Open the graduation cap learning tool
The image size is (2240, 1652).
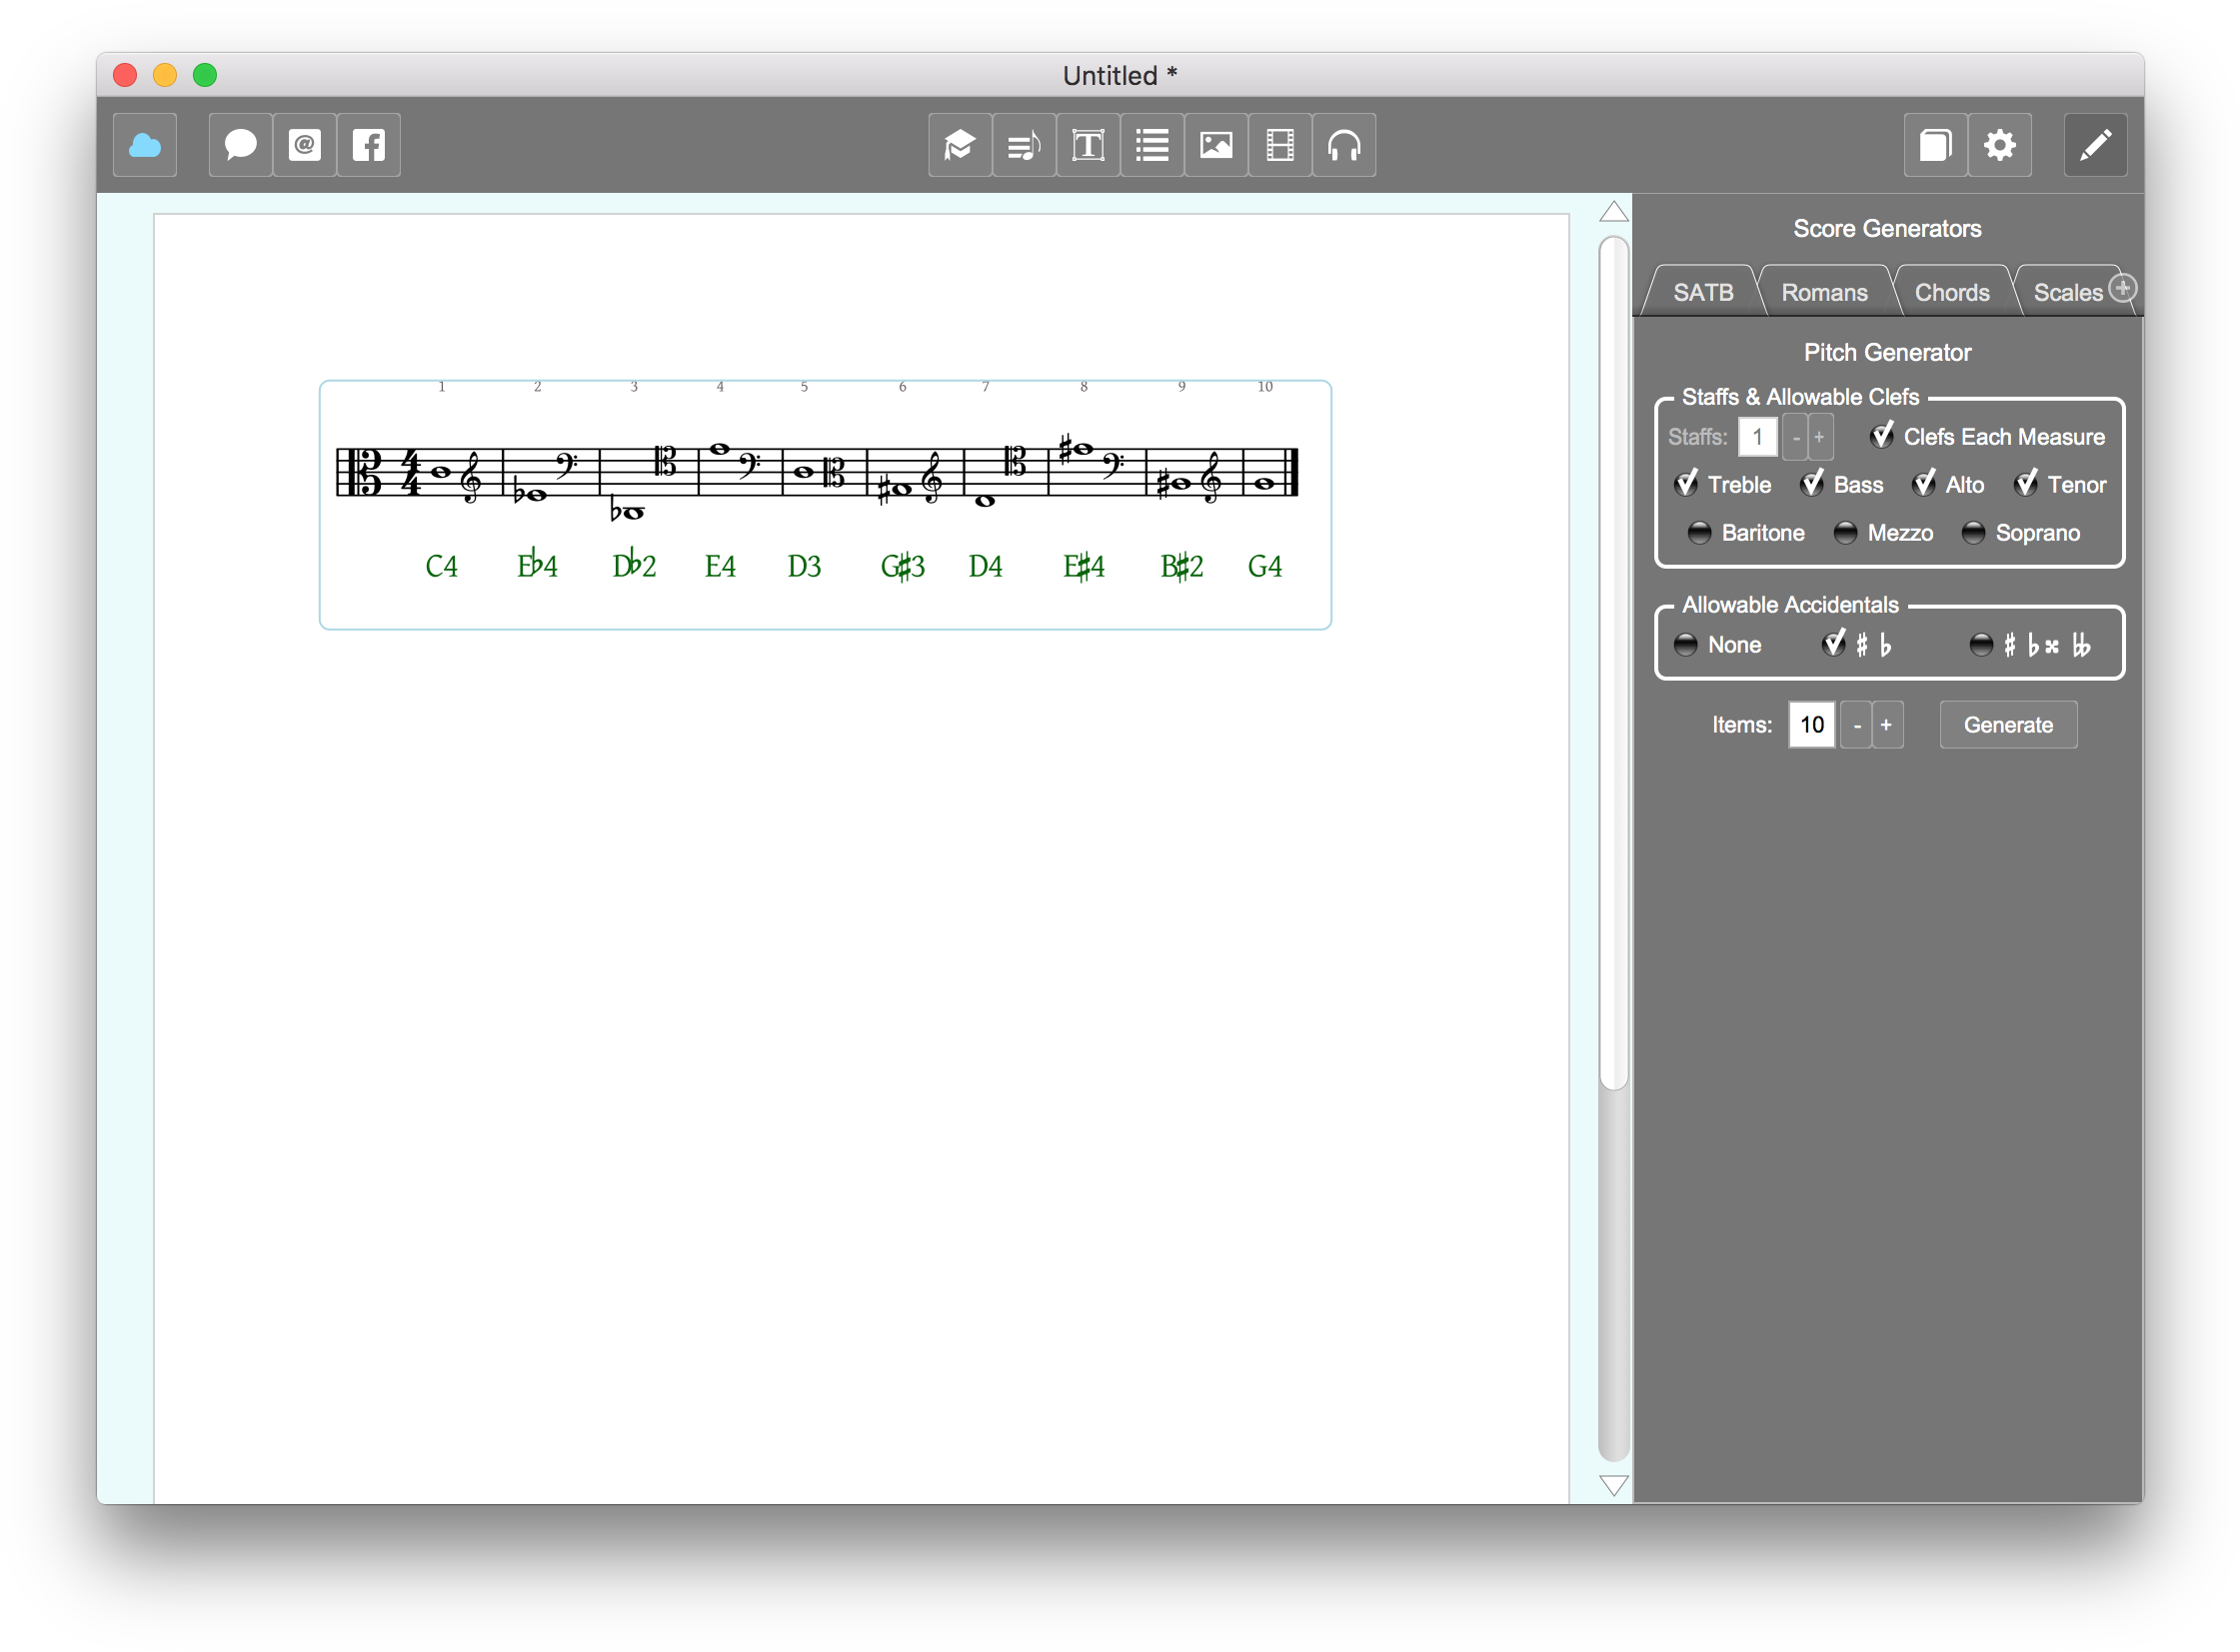[x=959, y=145]
